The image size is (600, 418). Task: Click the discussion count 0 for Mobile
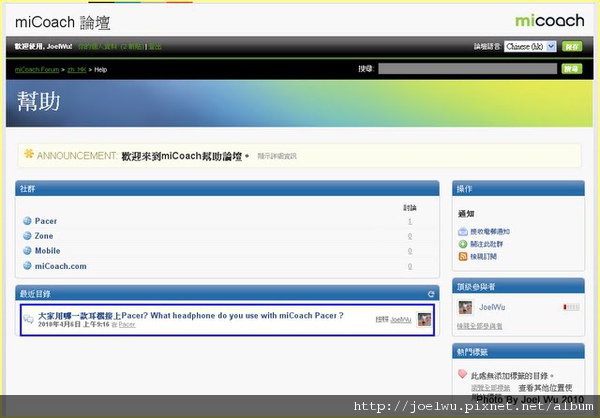coord(410,251)
